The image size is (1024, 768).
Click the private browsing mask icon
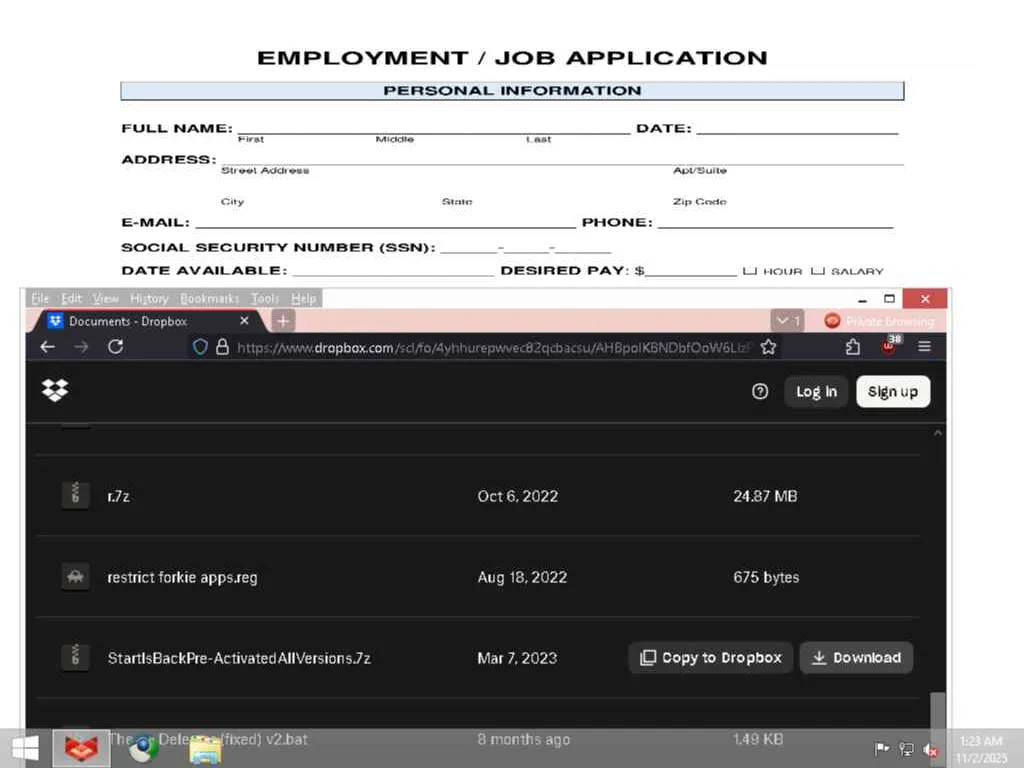click(x=832, y=321)
